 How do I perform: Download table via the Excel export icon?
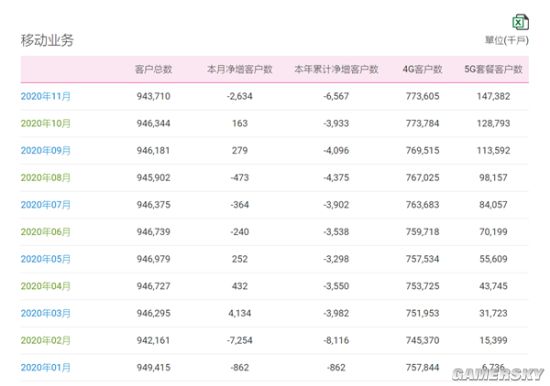tap(521, 22)
